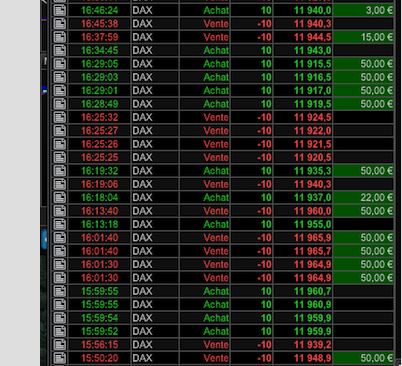
Task: Select the 11 955,0 price cell
Action: tap(303, 224)
